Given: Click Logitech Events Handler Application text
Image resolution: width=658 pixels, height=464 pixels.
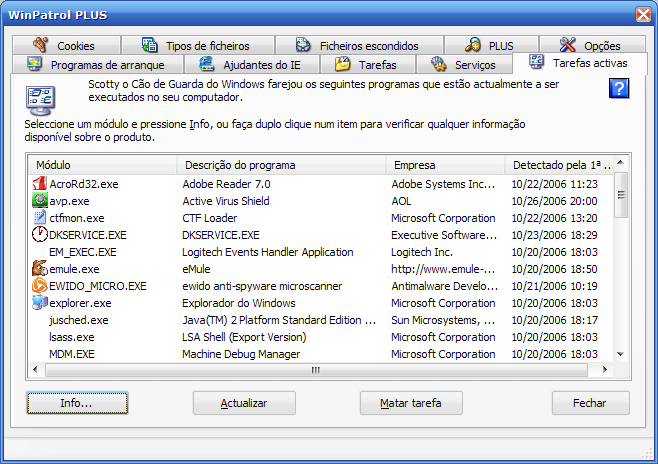Looking at the screenshot, I should (x=268, y=252).
